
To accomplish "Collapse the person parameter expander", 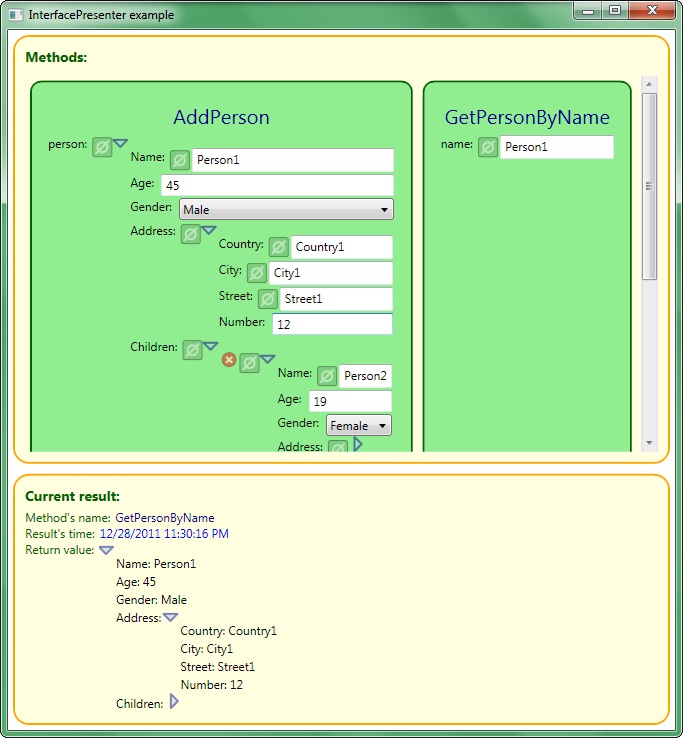I will pos(121,143).
